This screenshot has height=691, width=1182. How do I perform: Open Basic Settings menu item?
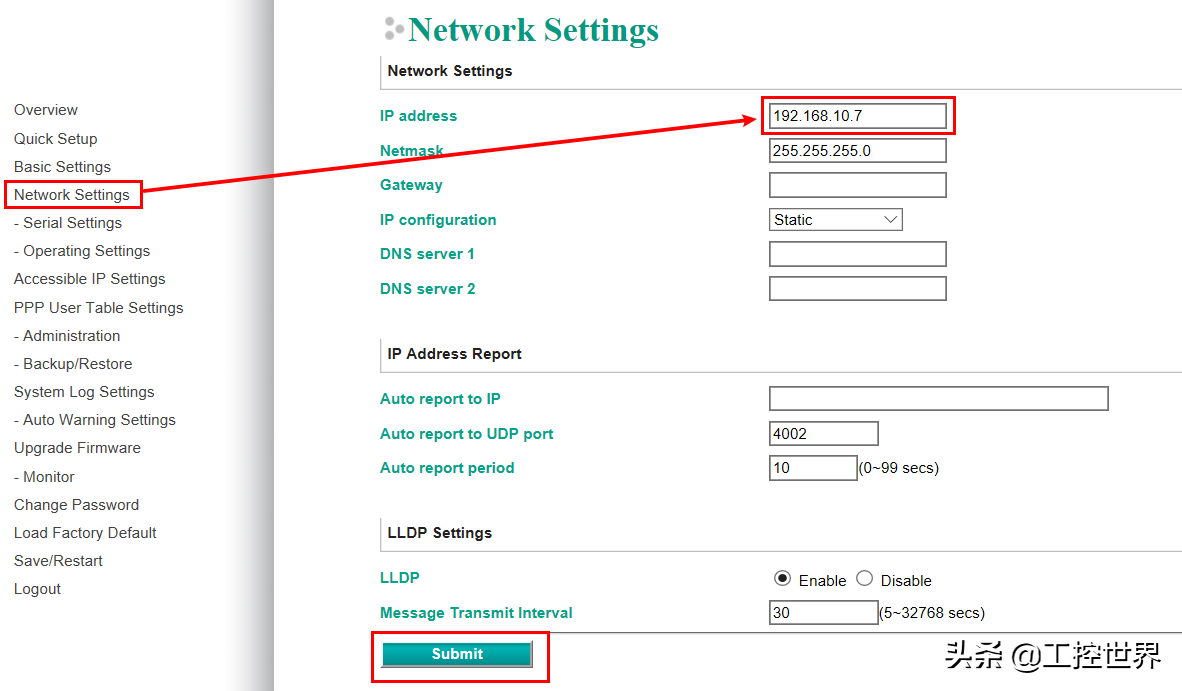(62, 167)
